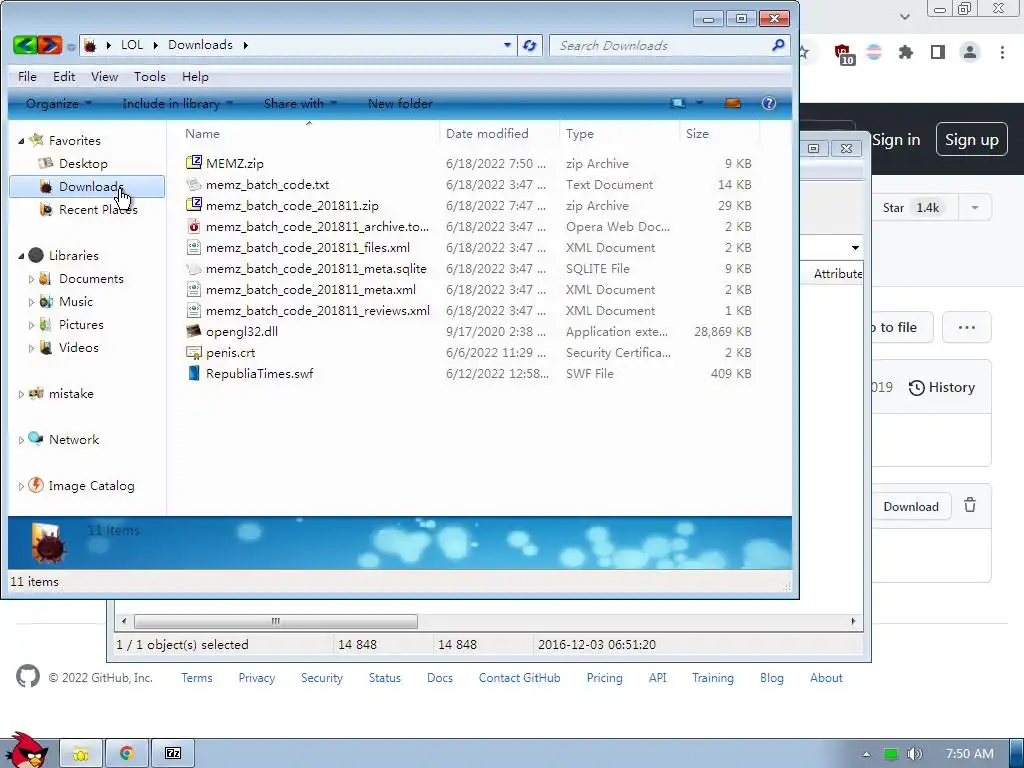The height and width of the screenshot is (768, 1024).
Task: Open the Contact GitHub footer link
Action: click(x=519, y=678)
